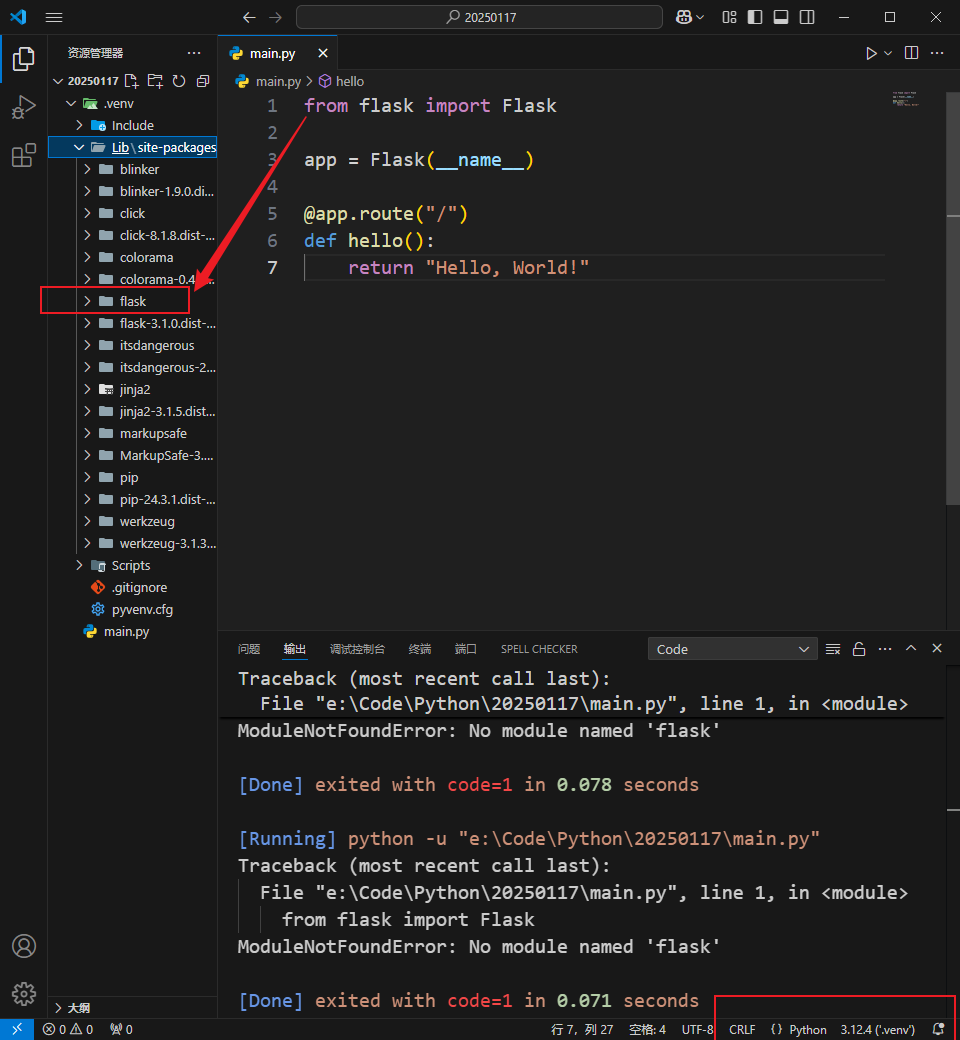The width and height of the screenshot is (960, 1040).
Task: Maximize the panel size chevron
Action: pyautogui.click(x=911, y=648)
